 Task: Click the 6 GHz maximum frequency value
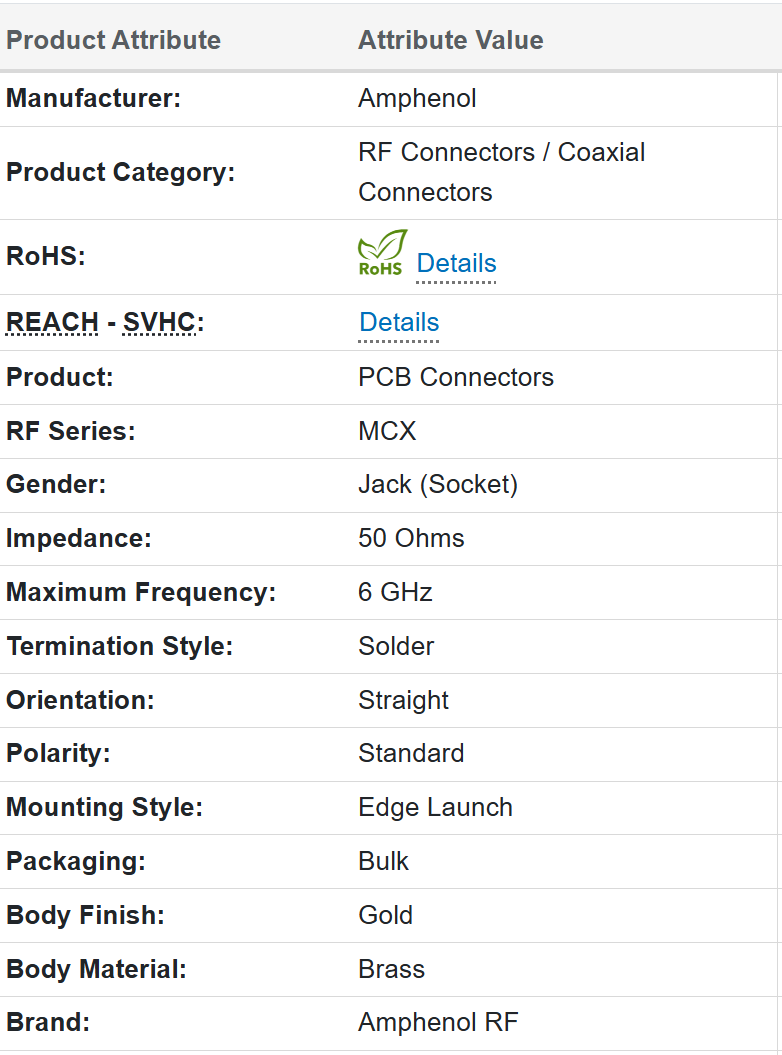point(395,592)
